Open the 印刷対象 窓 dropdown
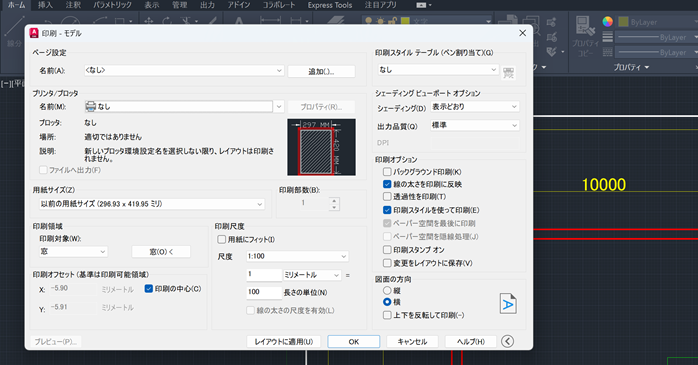This screenshot has width=698, height=365. pos(73,251)
